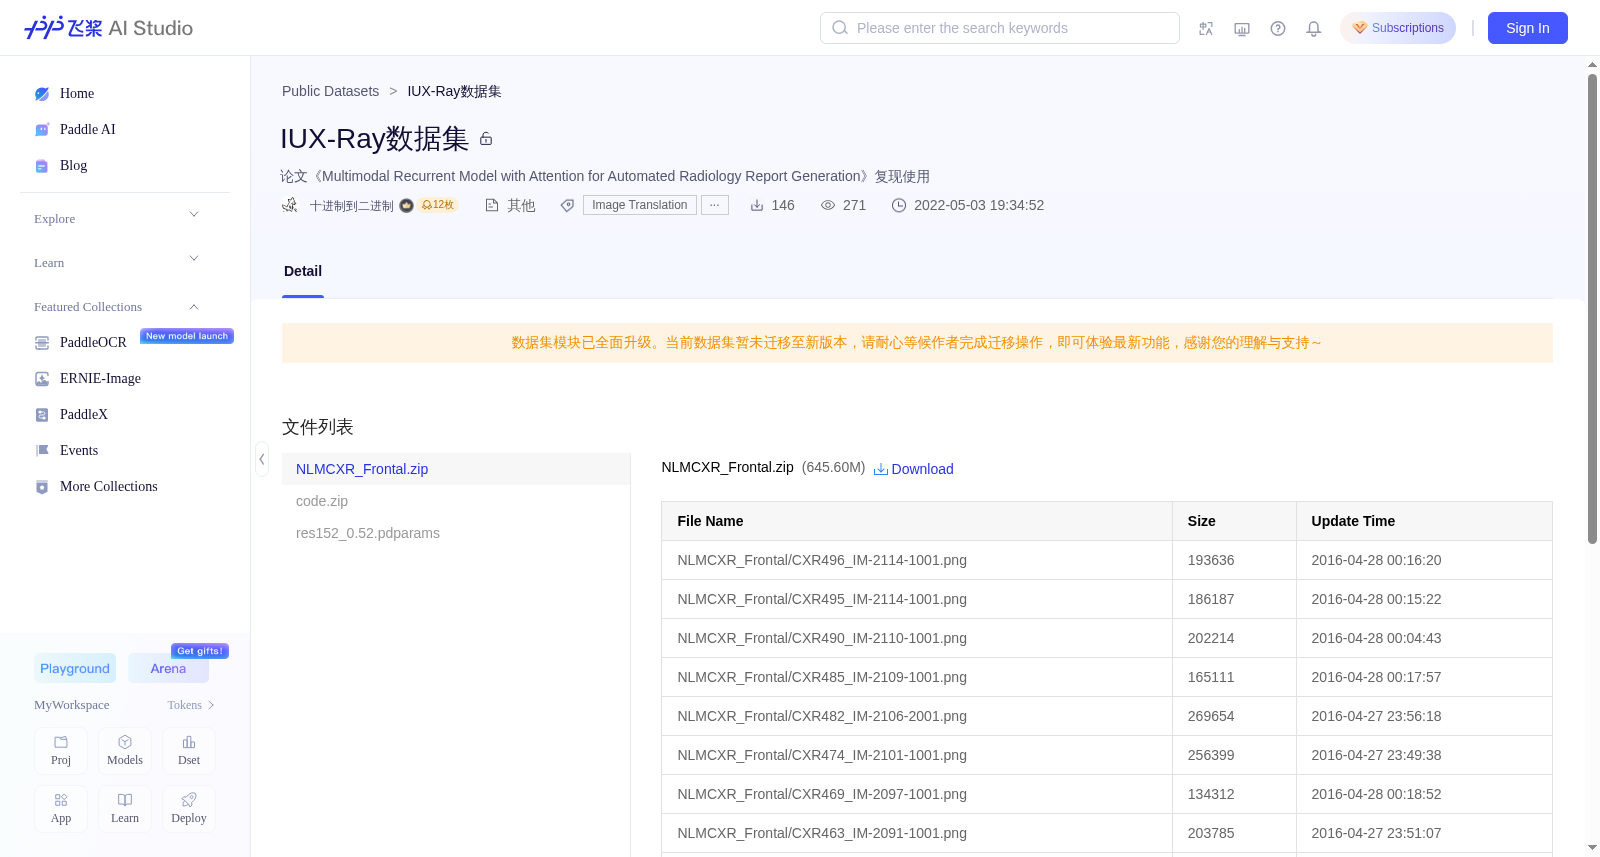Click the PaddlePaddle AI Studio logo
This screenshot has height=857, width=1600.
tap(108, 28)
